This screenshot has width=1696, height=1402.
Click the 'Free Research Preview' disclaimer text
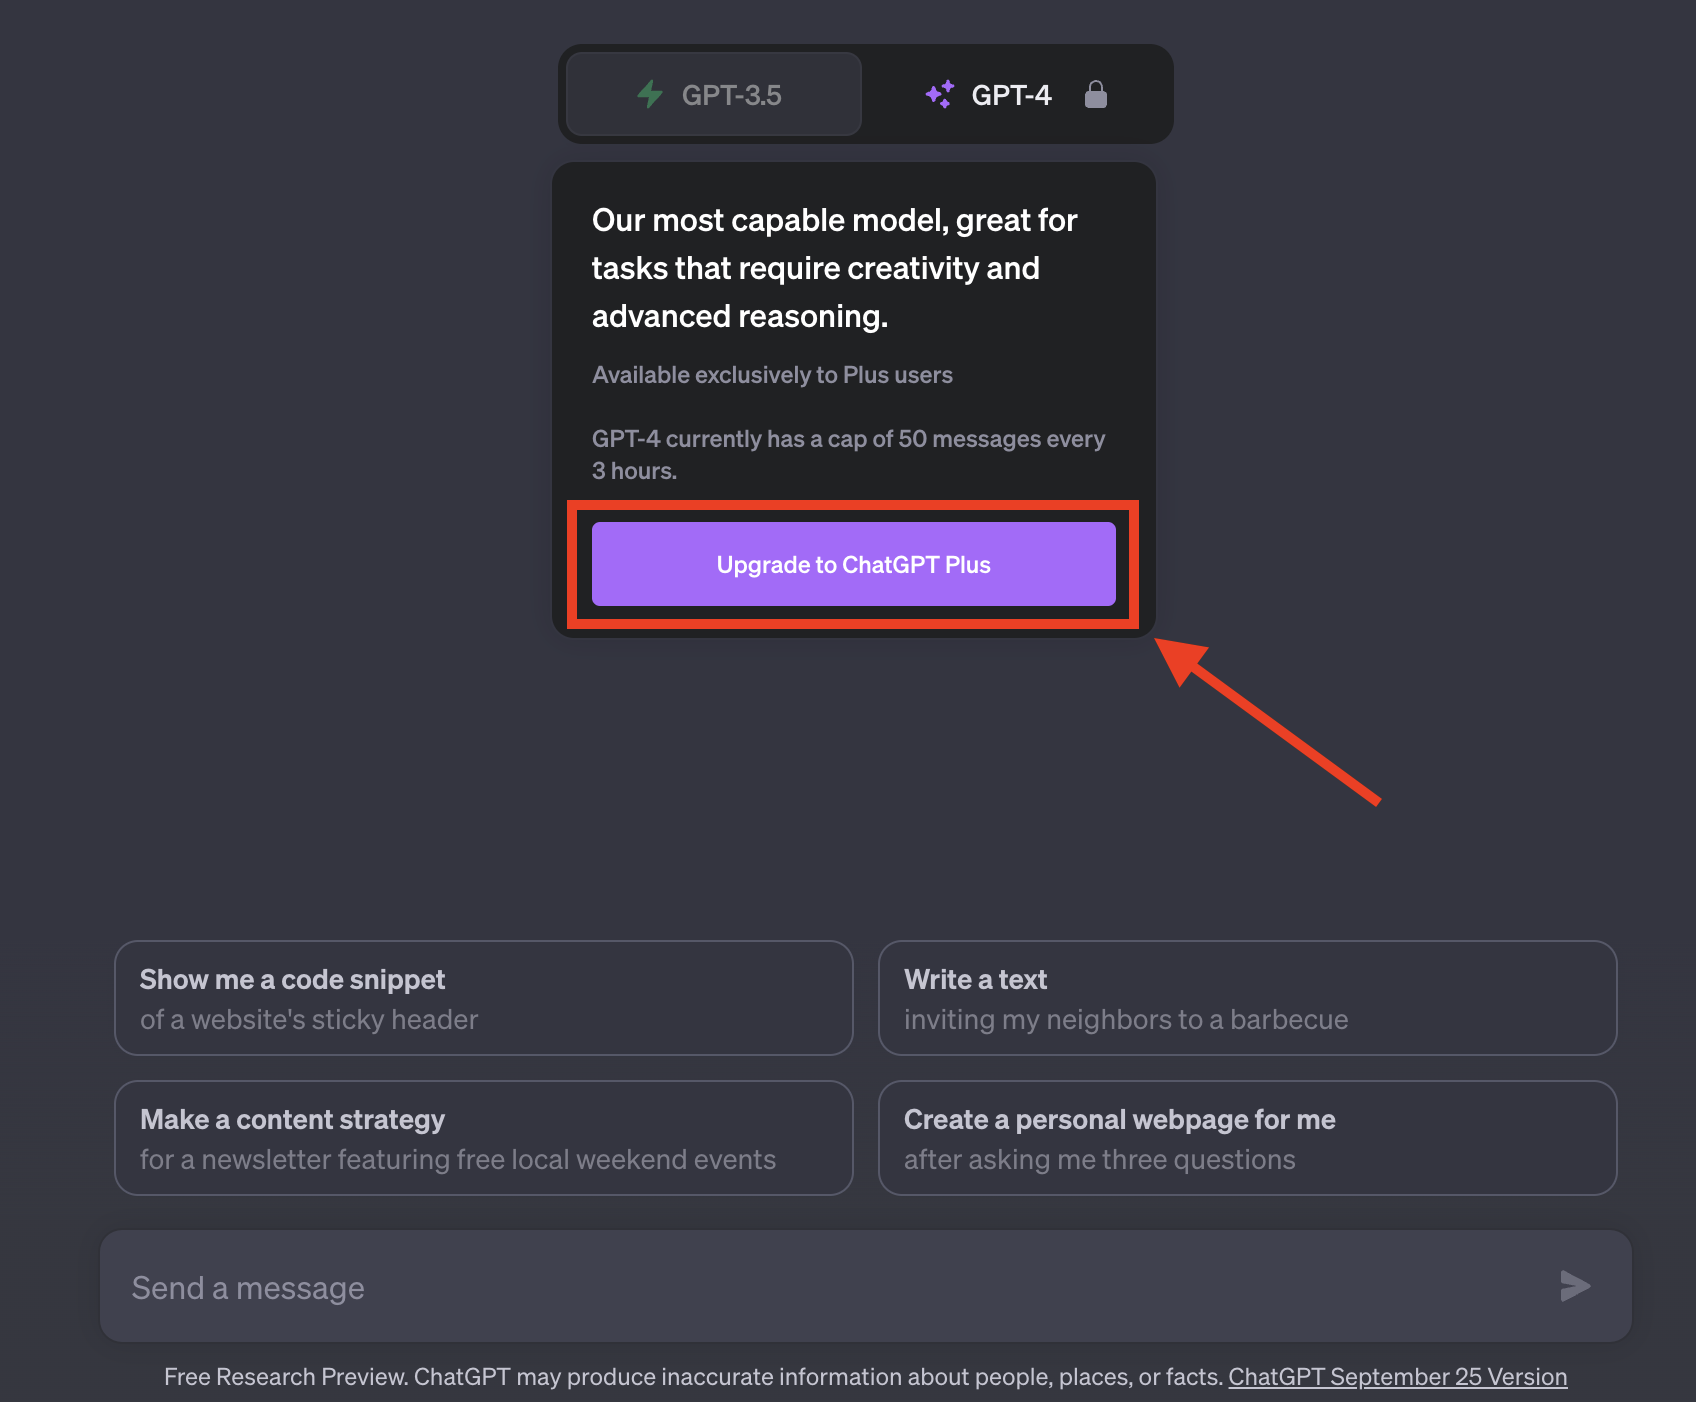[694, 1377]
